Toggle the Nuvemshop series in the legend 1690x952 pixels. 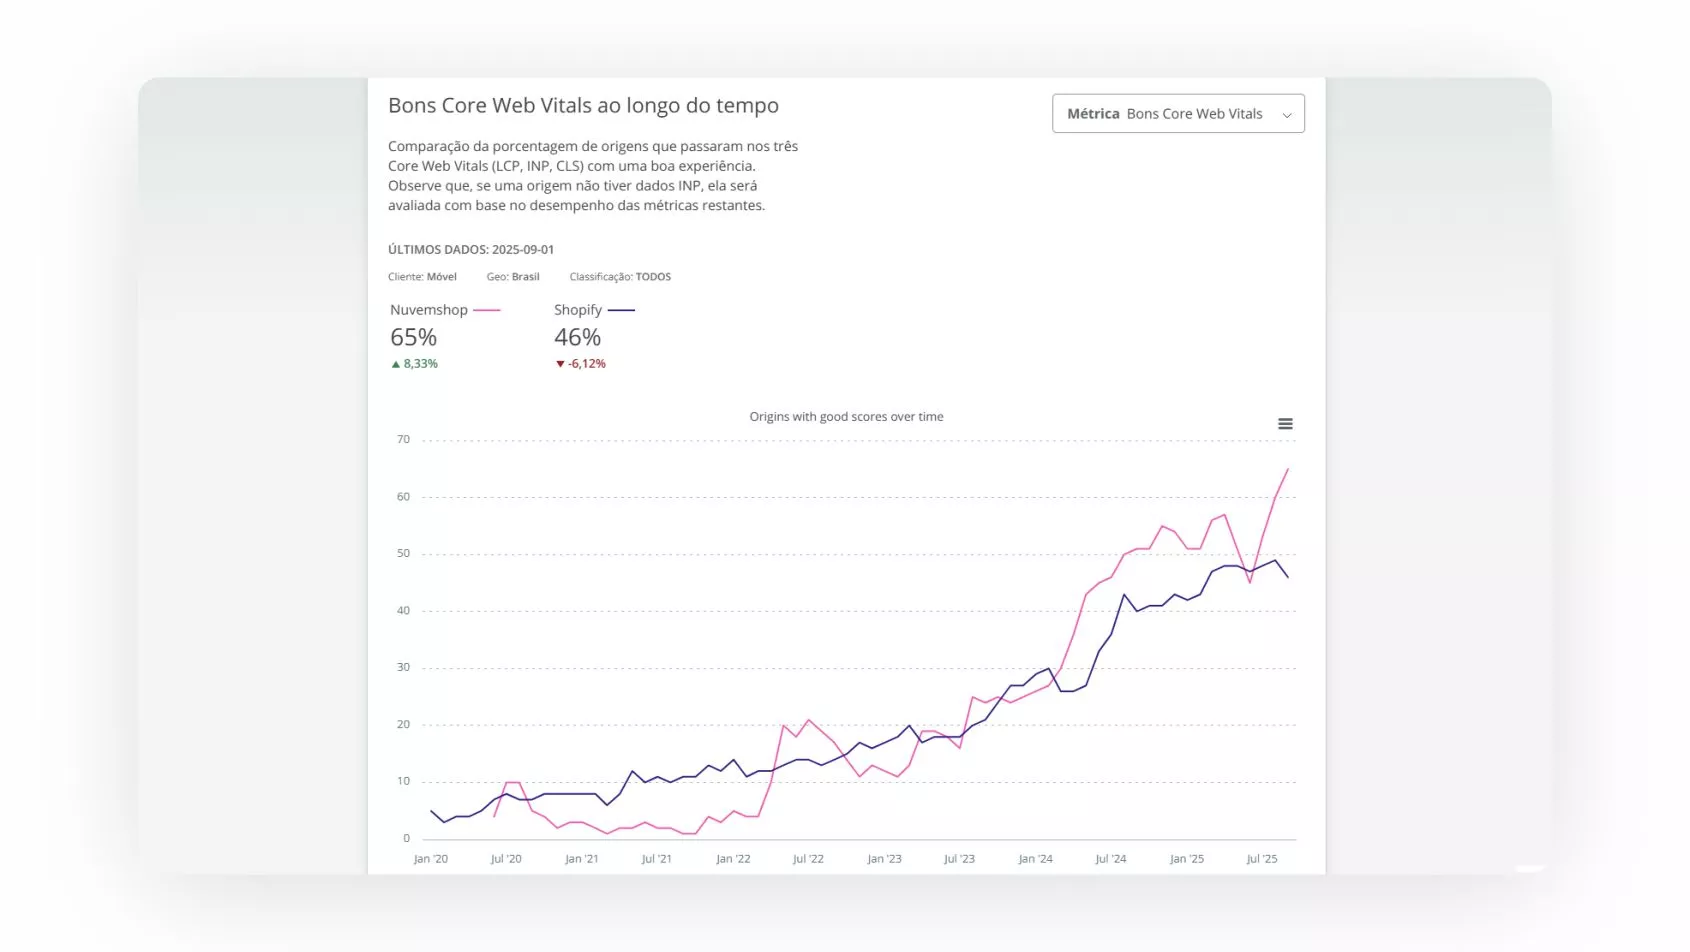coord(428,310)
